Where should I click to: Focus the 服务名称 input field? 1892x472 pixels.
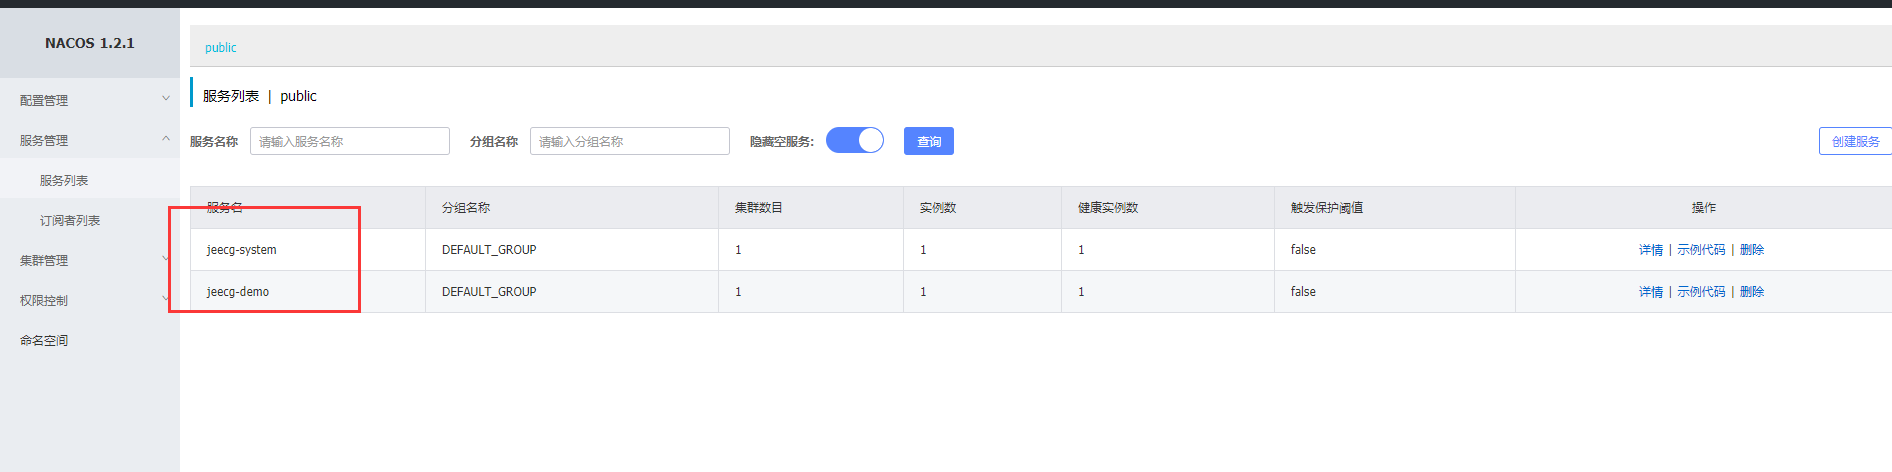pos(350,141)
